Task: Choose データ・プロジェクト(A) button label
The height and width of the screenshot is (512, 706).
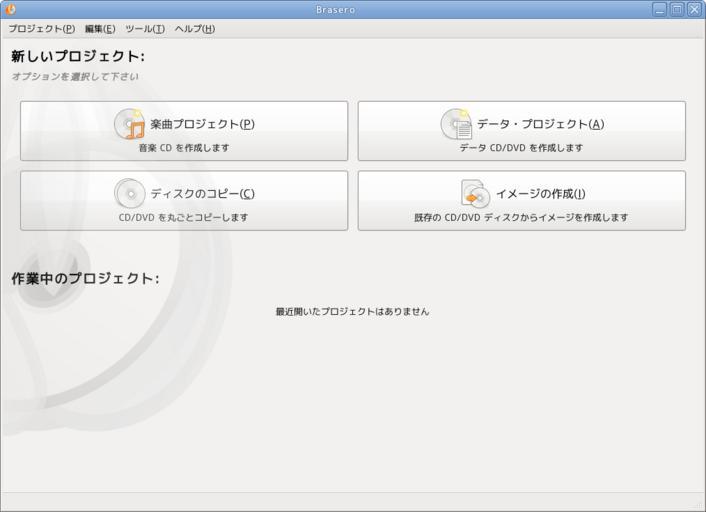Action: click(540, 124)
